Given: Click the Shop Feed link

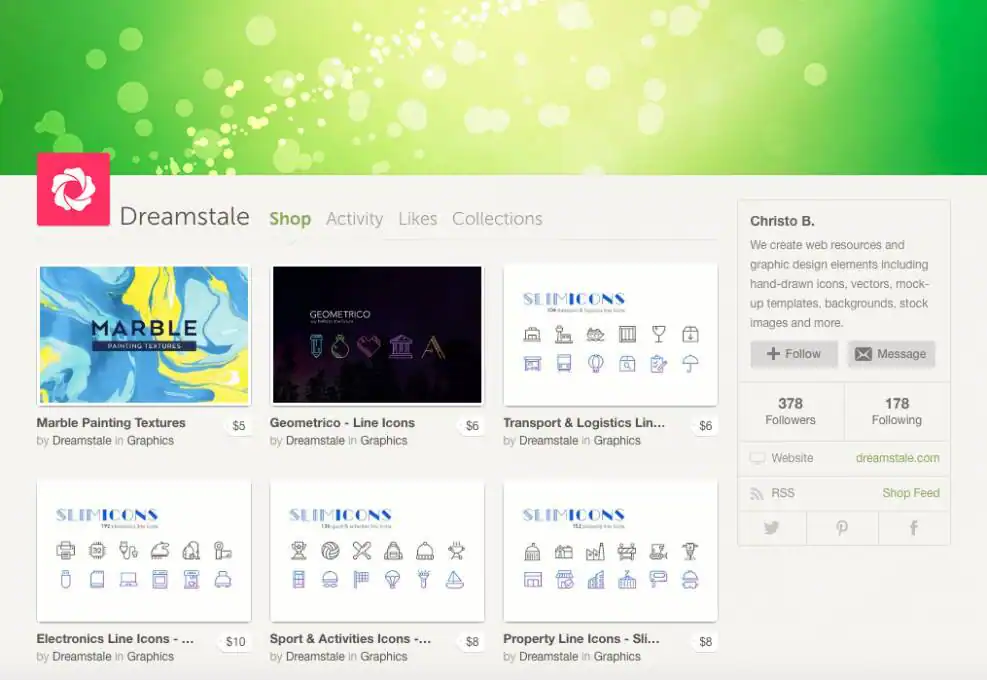Looking at the screenshot, I should click(910, 492).
